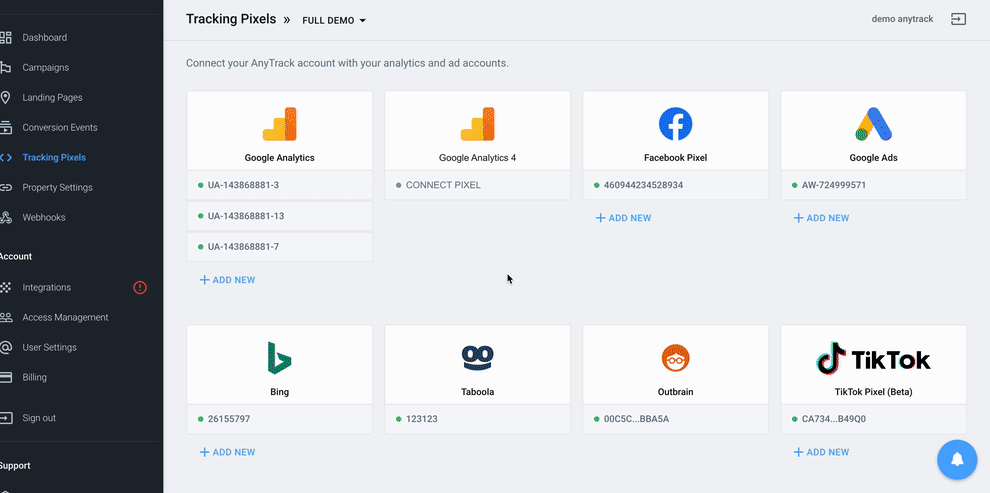Click the Outbrain logo

676,358
